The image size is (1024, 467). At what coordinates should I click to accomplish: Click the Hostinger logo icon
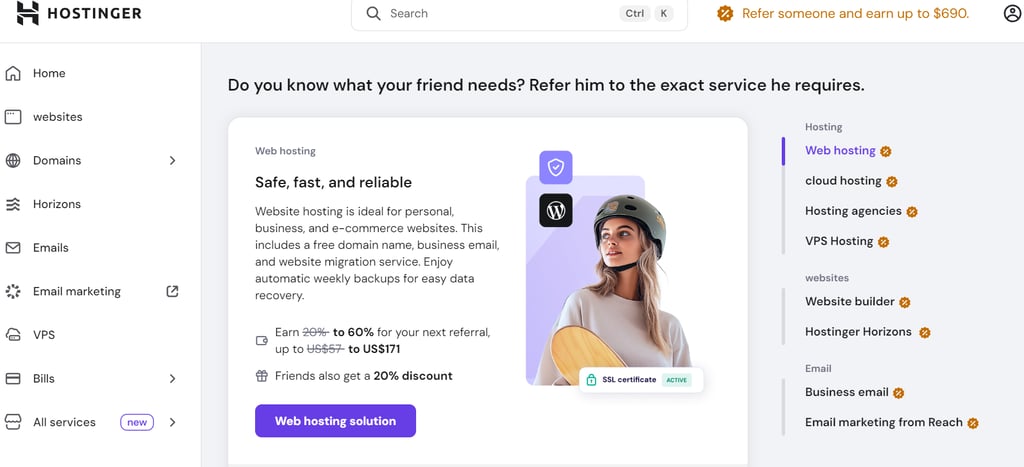click(x=27, y=13)
